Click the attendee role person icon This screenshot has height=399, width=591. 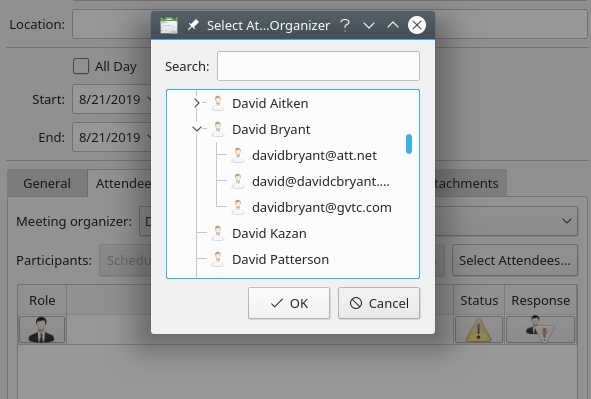point(42,330)
